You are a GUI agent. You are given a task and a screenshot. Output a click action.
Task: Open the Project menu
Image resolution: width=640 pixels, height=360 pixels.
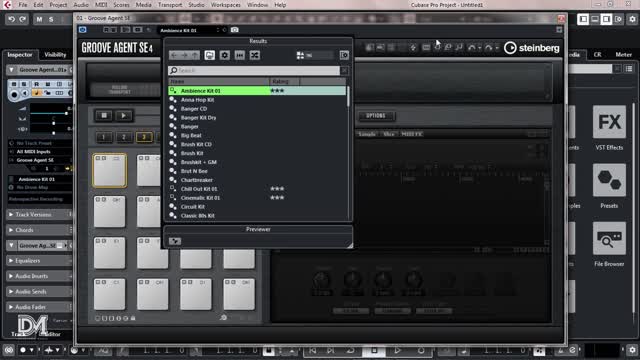tap(58, 5)
